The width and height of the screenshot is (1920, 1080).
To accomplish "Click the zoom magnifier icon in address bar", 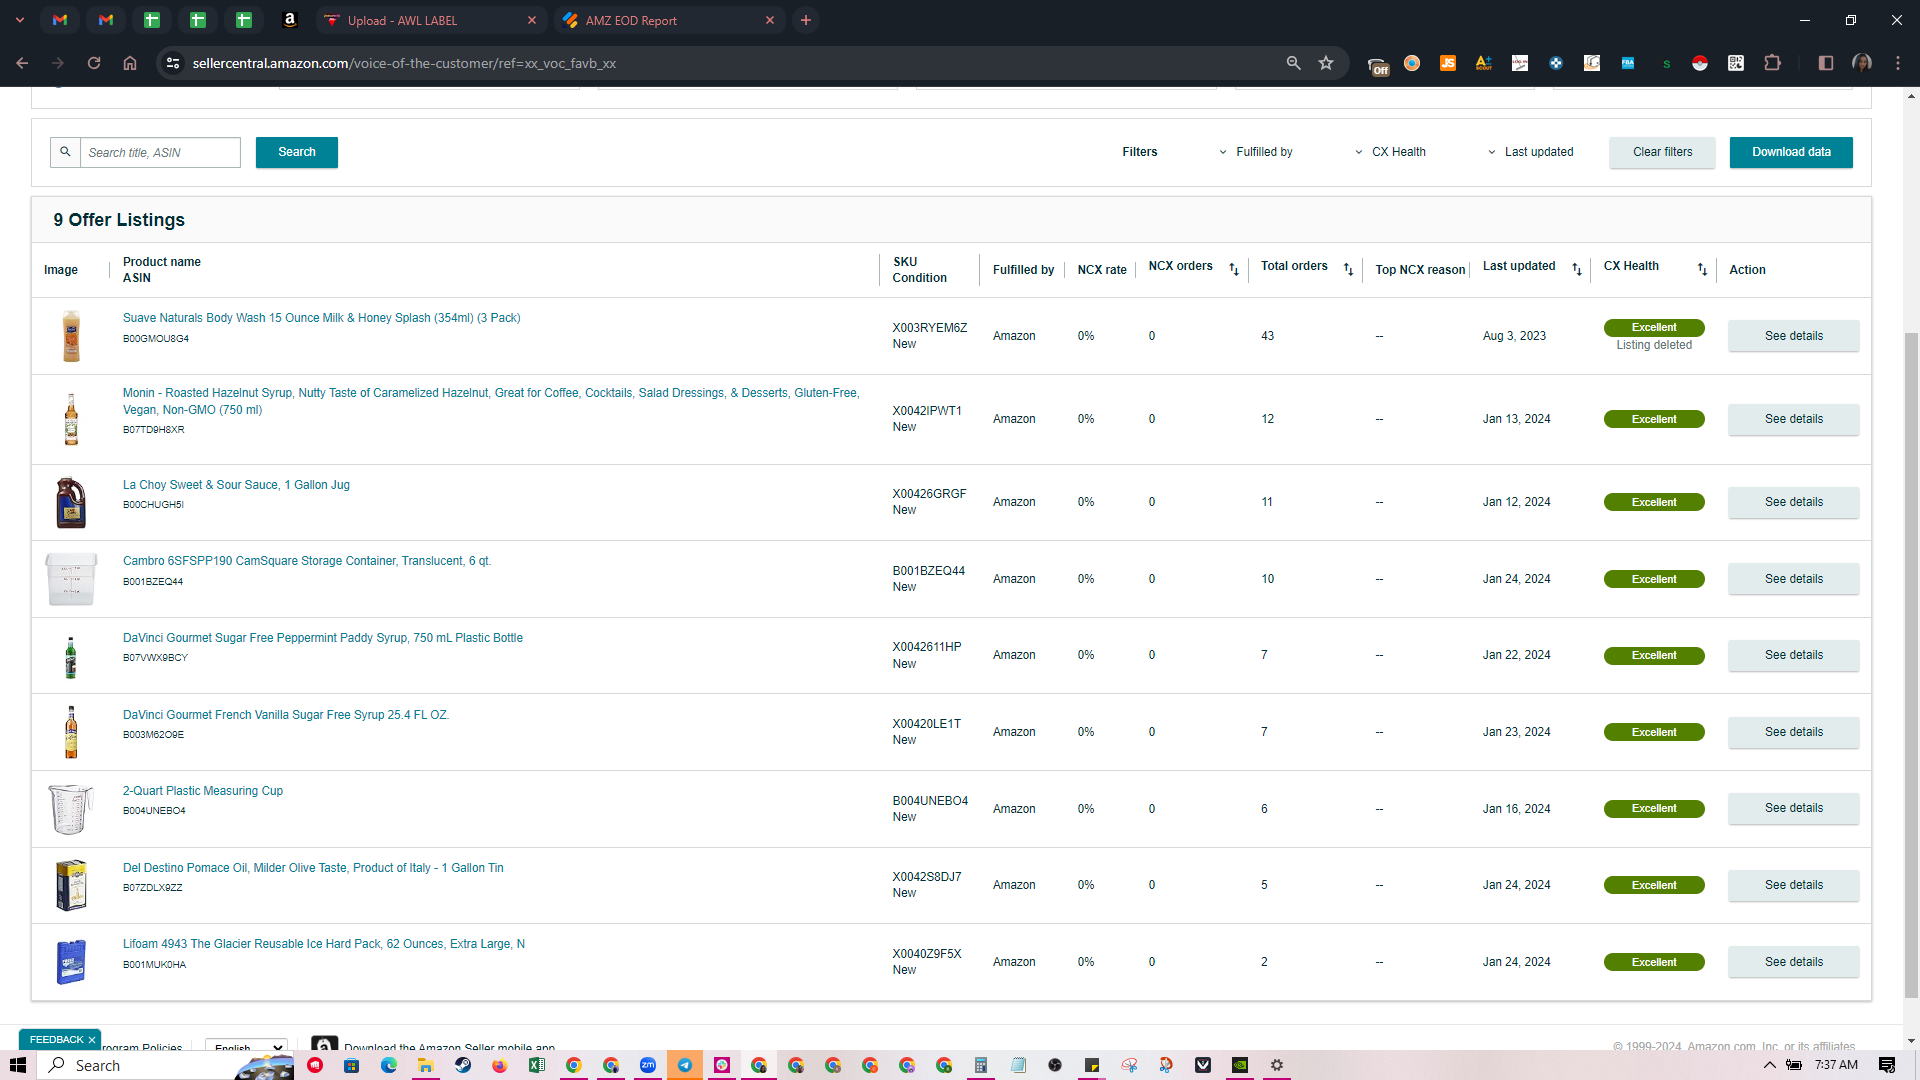I will coord(1293,63).
